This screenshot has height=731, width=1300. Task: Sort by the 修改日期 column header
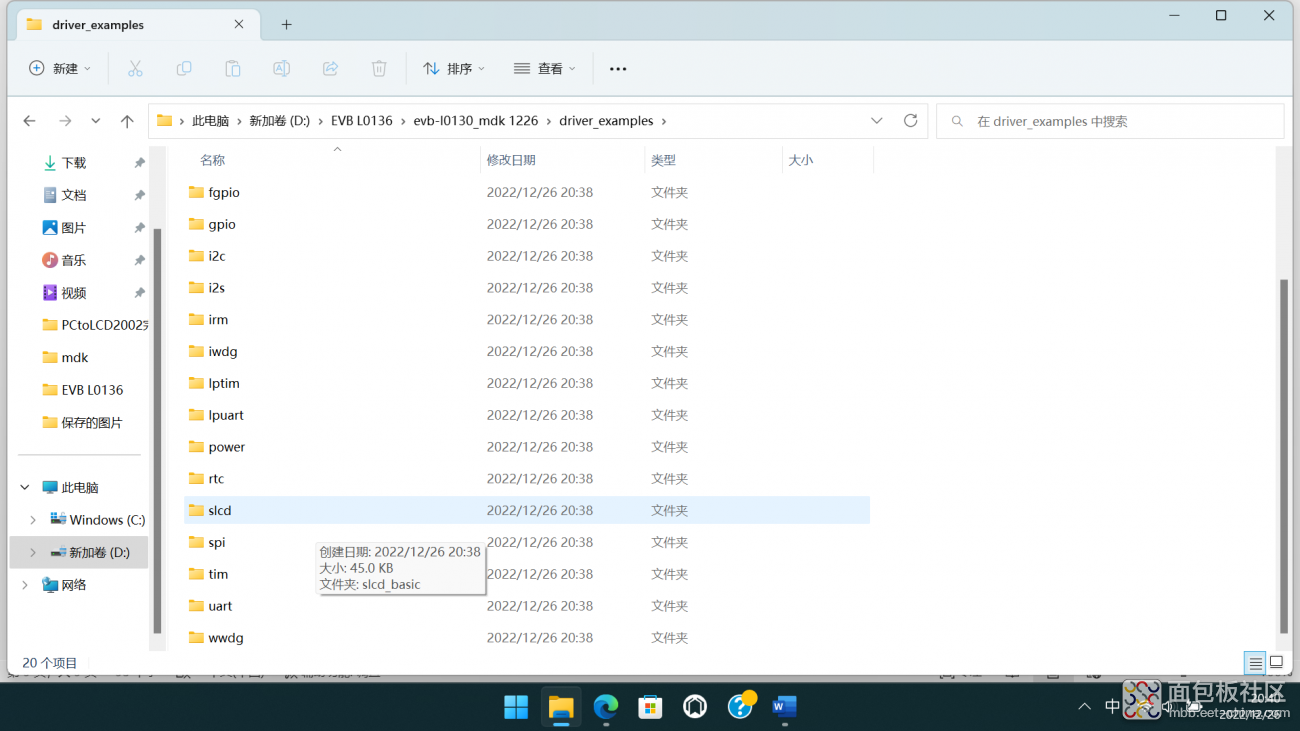[x=511, y=160]
